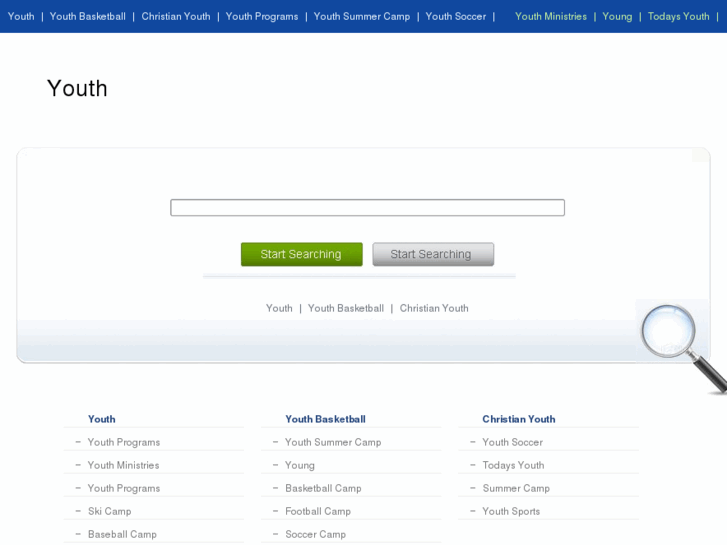
Task: Click the gray Start Searching button
Action: (x=433, y=254)
